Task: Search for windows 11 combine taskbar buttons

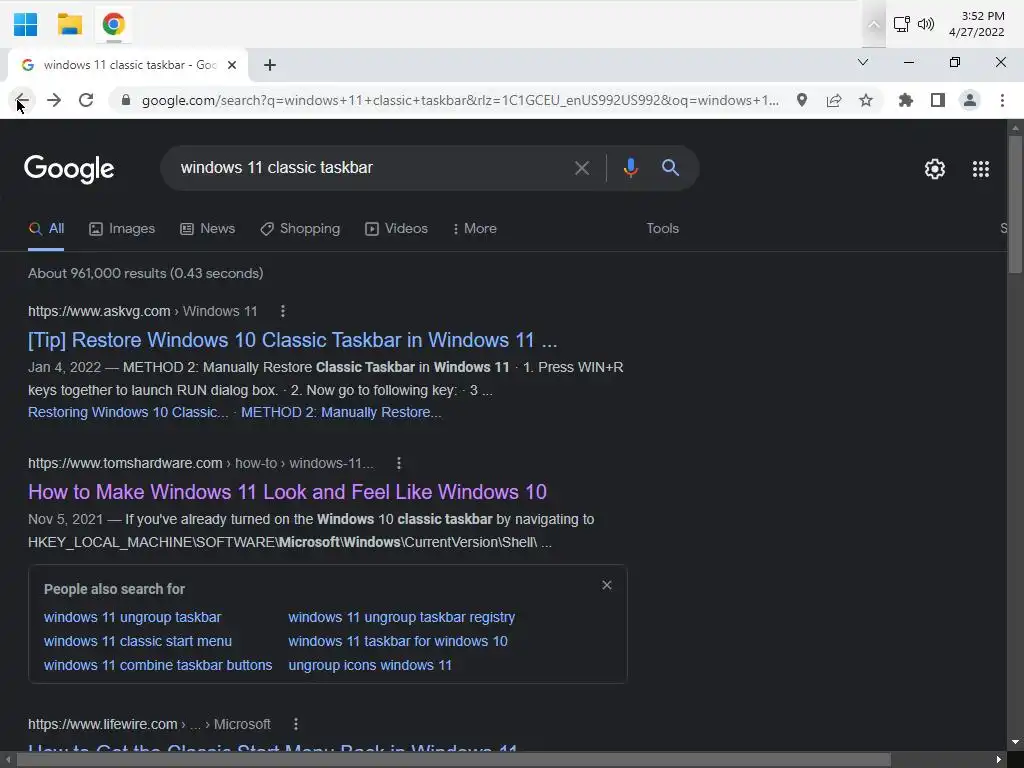Action: coord(158,665)
